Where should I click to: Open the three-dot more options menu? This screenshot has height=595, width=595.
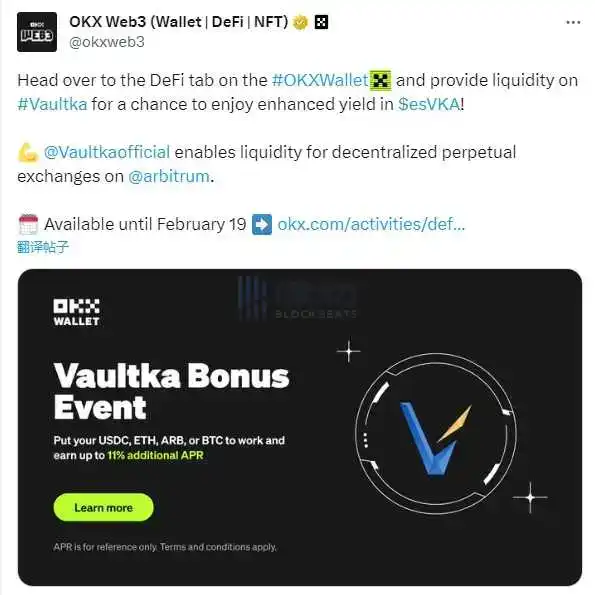tap(573, 23)
